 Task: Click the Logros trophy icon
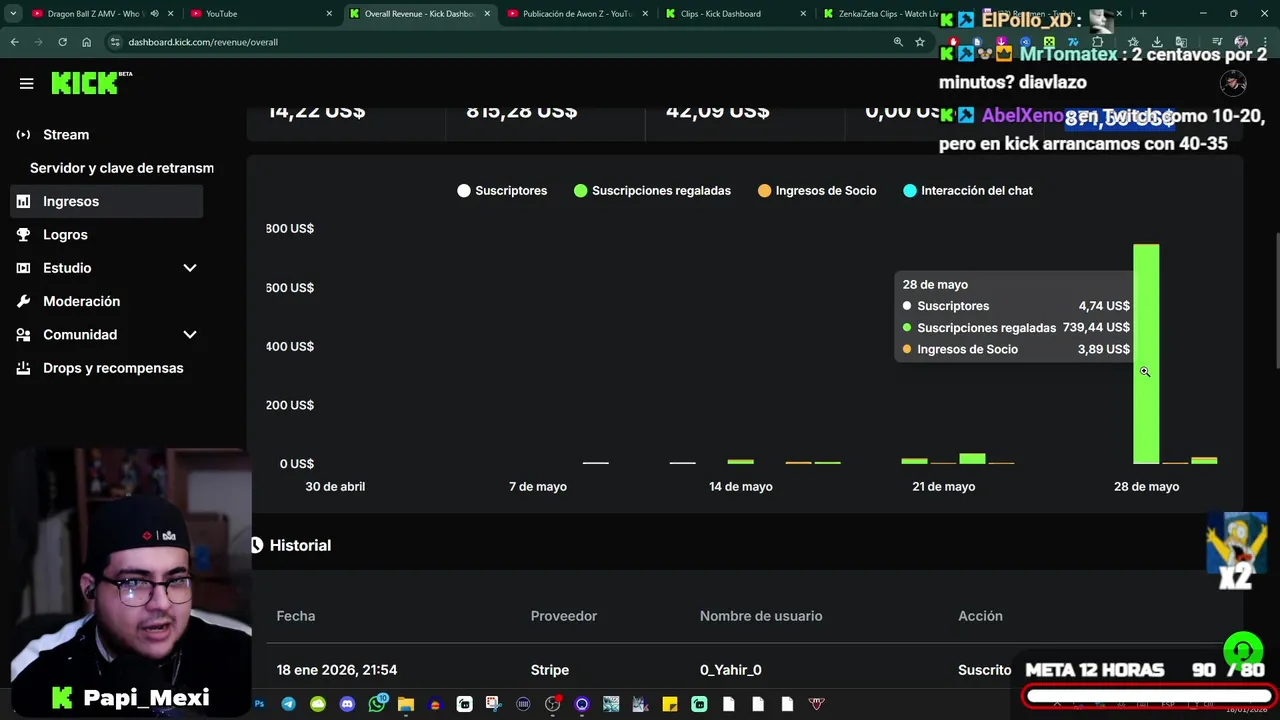click(x=23, y=234)
